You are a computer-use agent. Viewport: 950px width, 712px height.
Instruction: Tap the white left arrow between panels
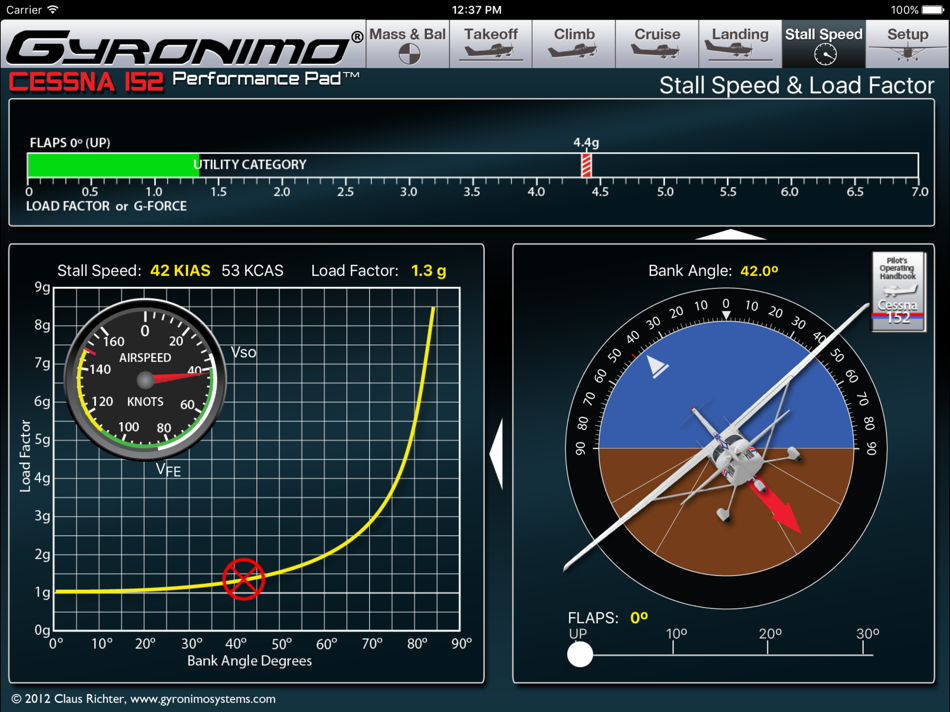tap(496, 454)
